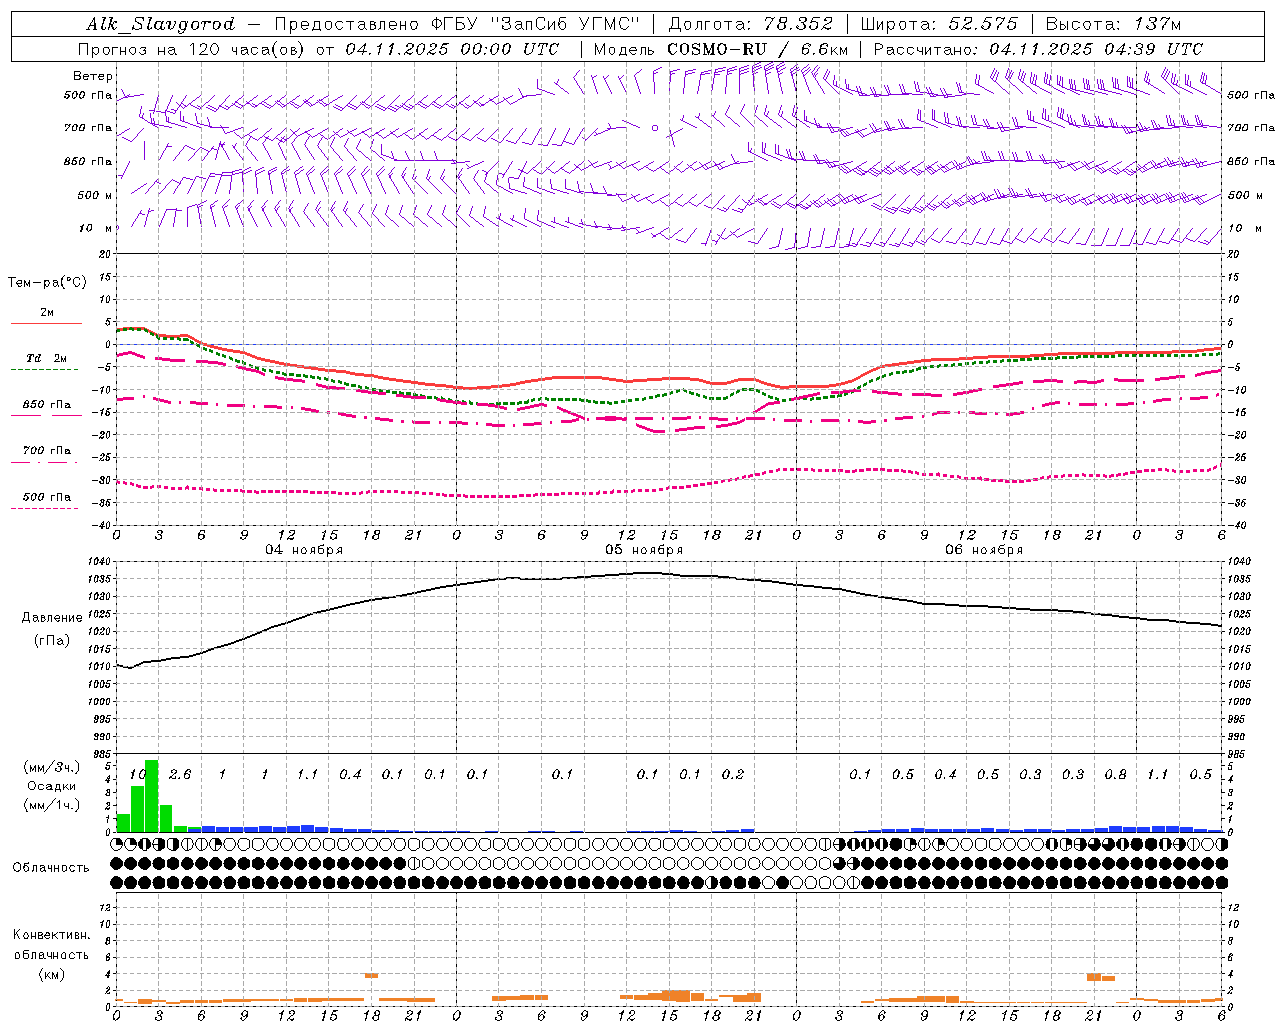
Task: Click the date label 06 ноября
Action: pyautogui.click(x=984, y=550)
